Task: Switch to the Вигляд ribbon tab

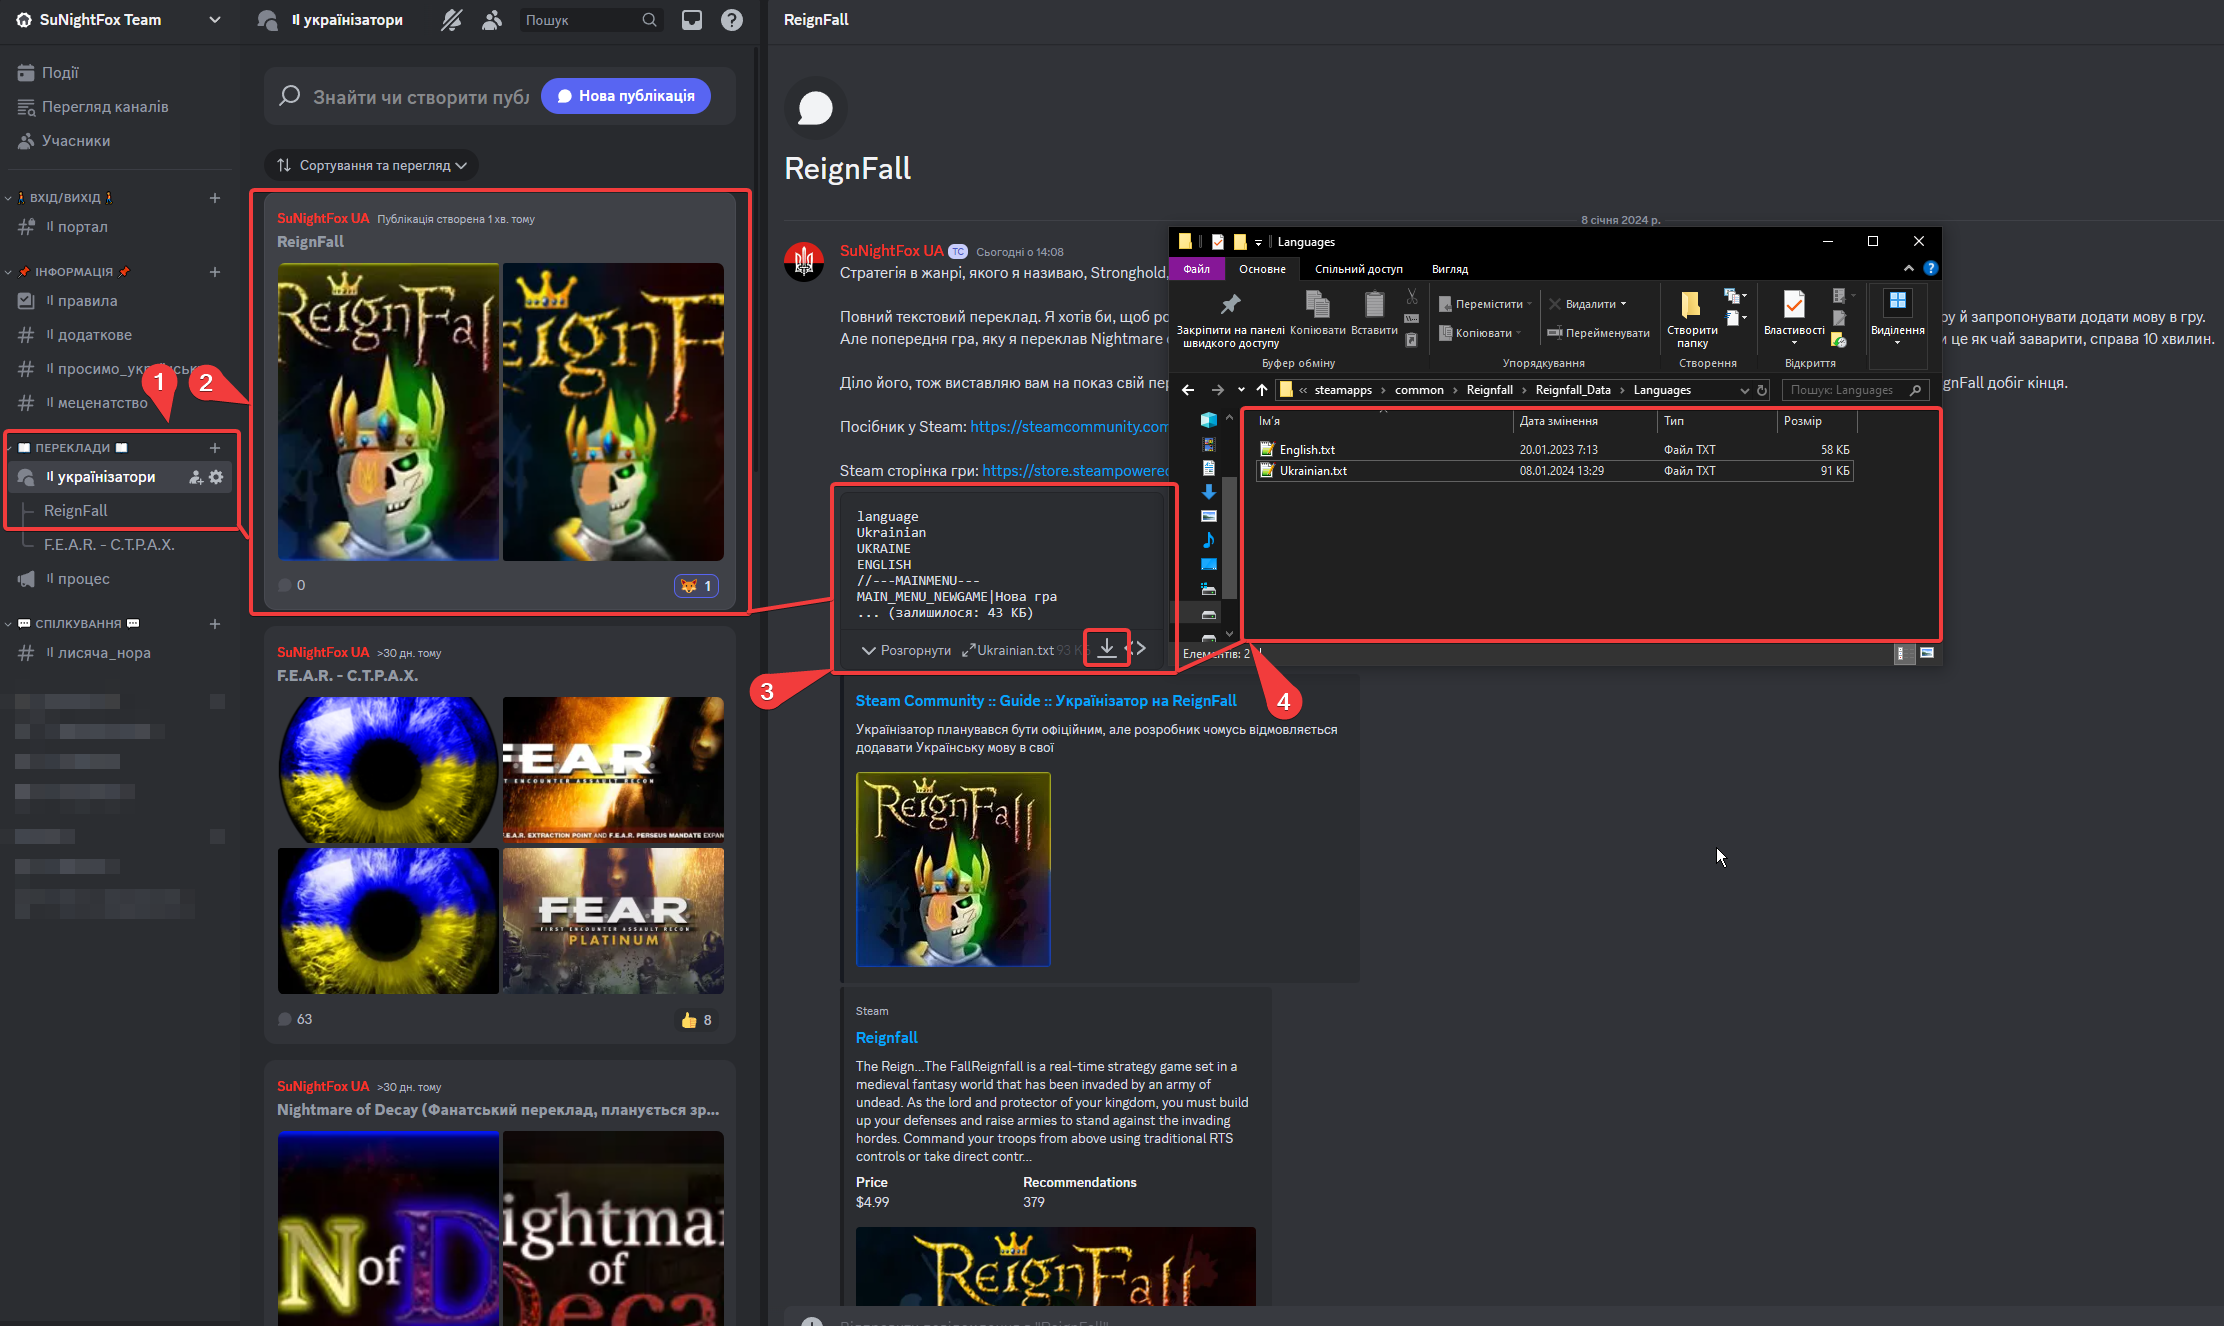Action: 1450,269
